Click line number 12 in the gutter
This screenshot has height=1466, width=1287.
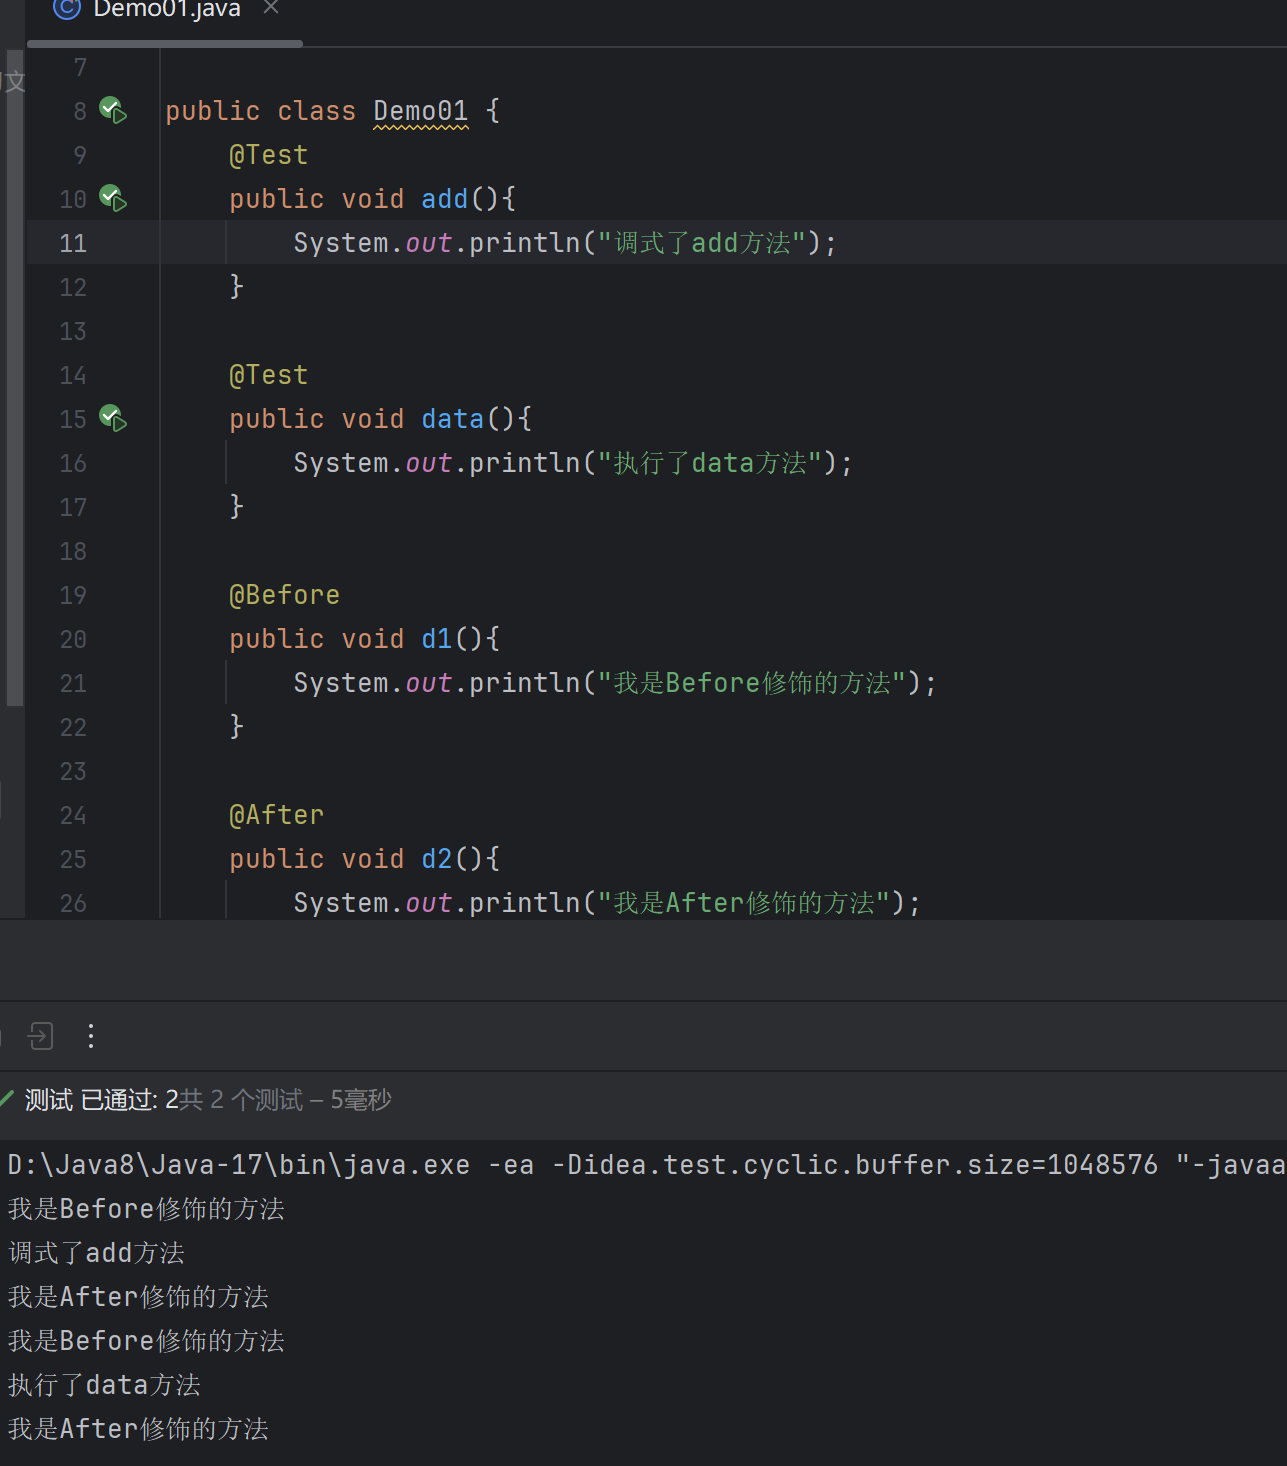73,288
